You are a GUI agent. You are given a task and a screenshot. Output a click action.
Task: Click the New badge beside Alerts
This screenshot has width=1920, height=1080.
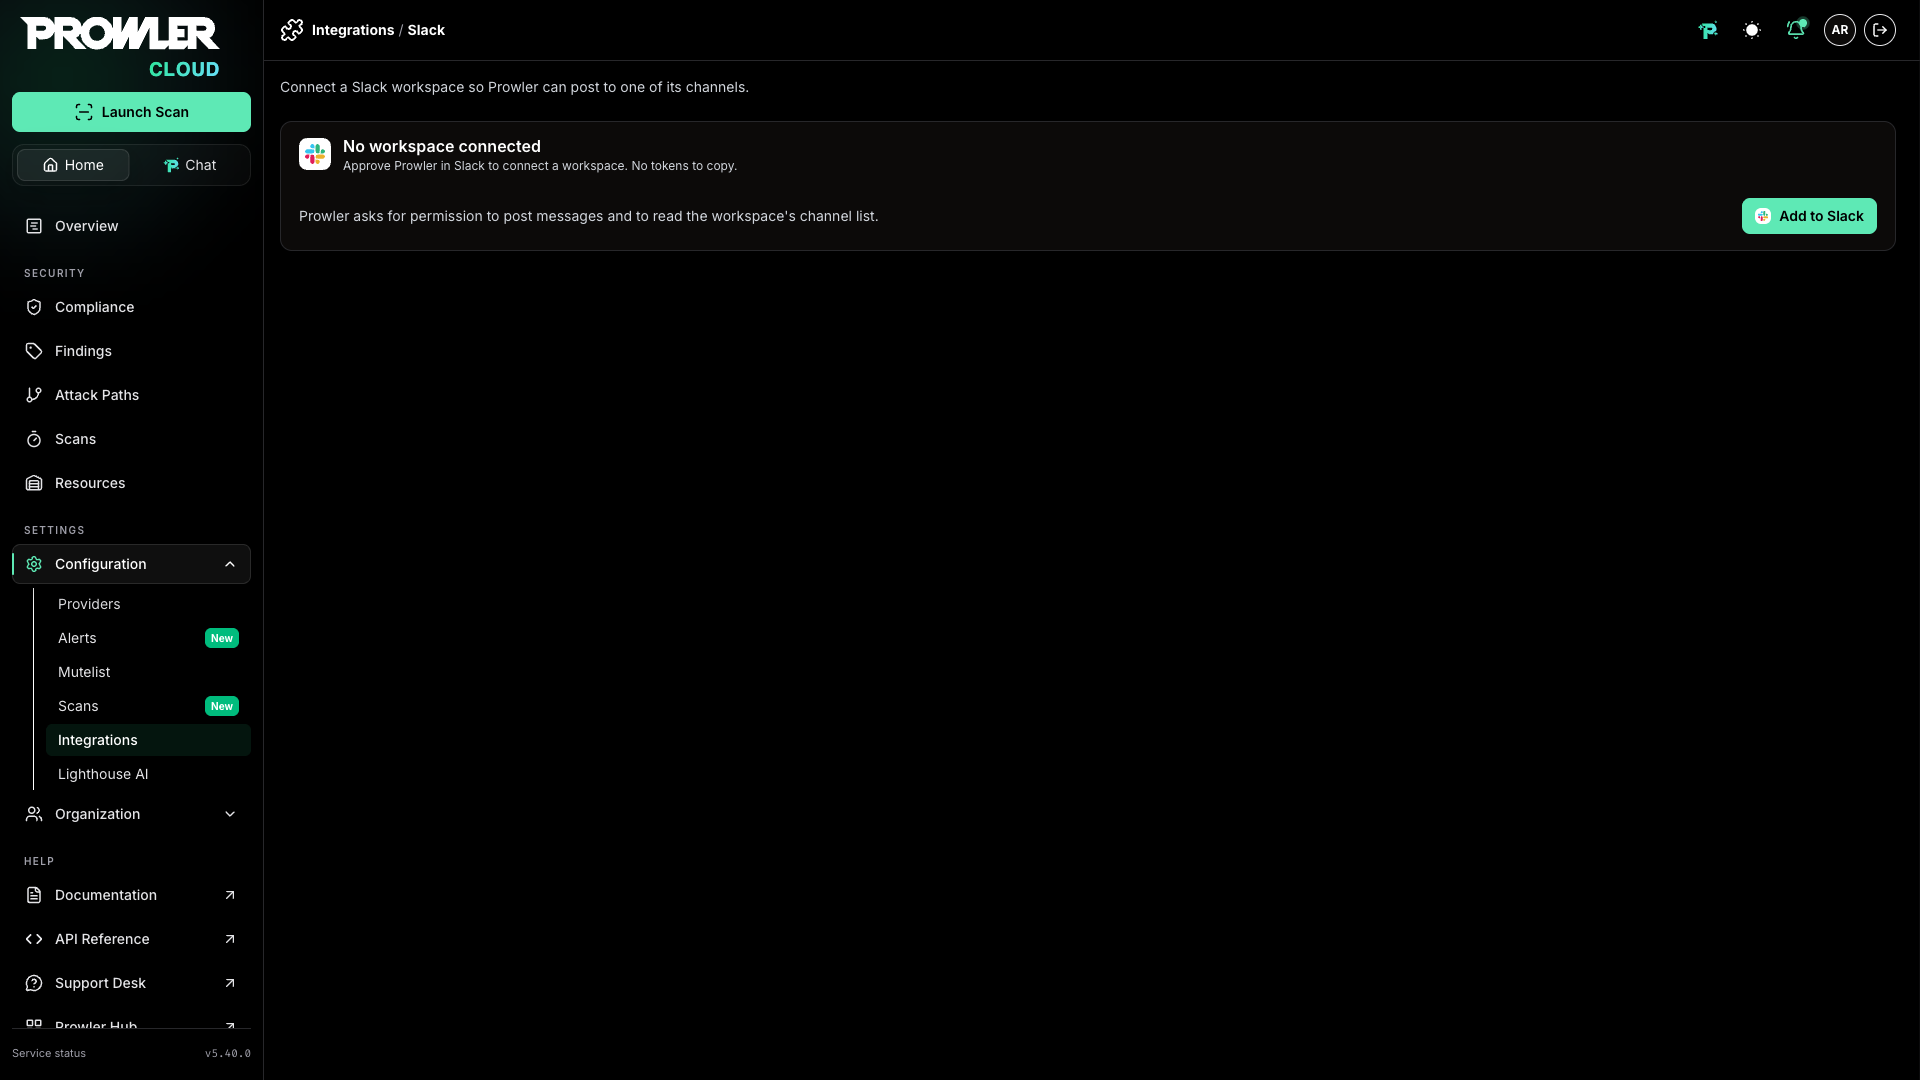pos(222,638)
